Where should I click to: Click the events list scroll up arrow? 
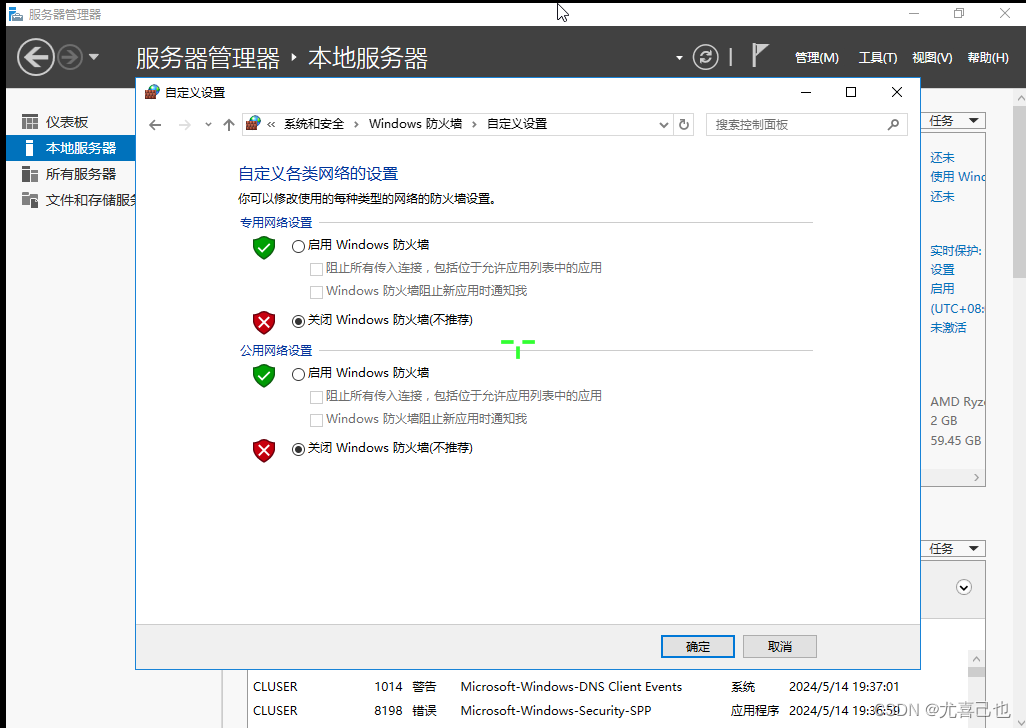[976, 659]
